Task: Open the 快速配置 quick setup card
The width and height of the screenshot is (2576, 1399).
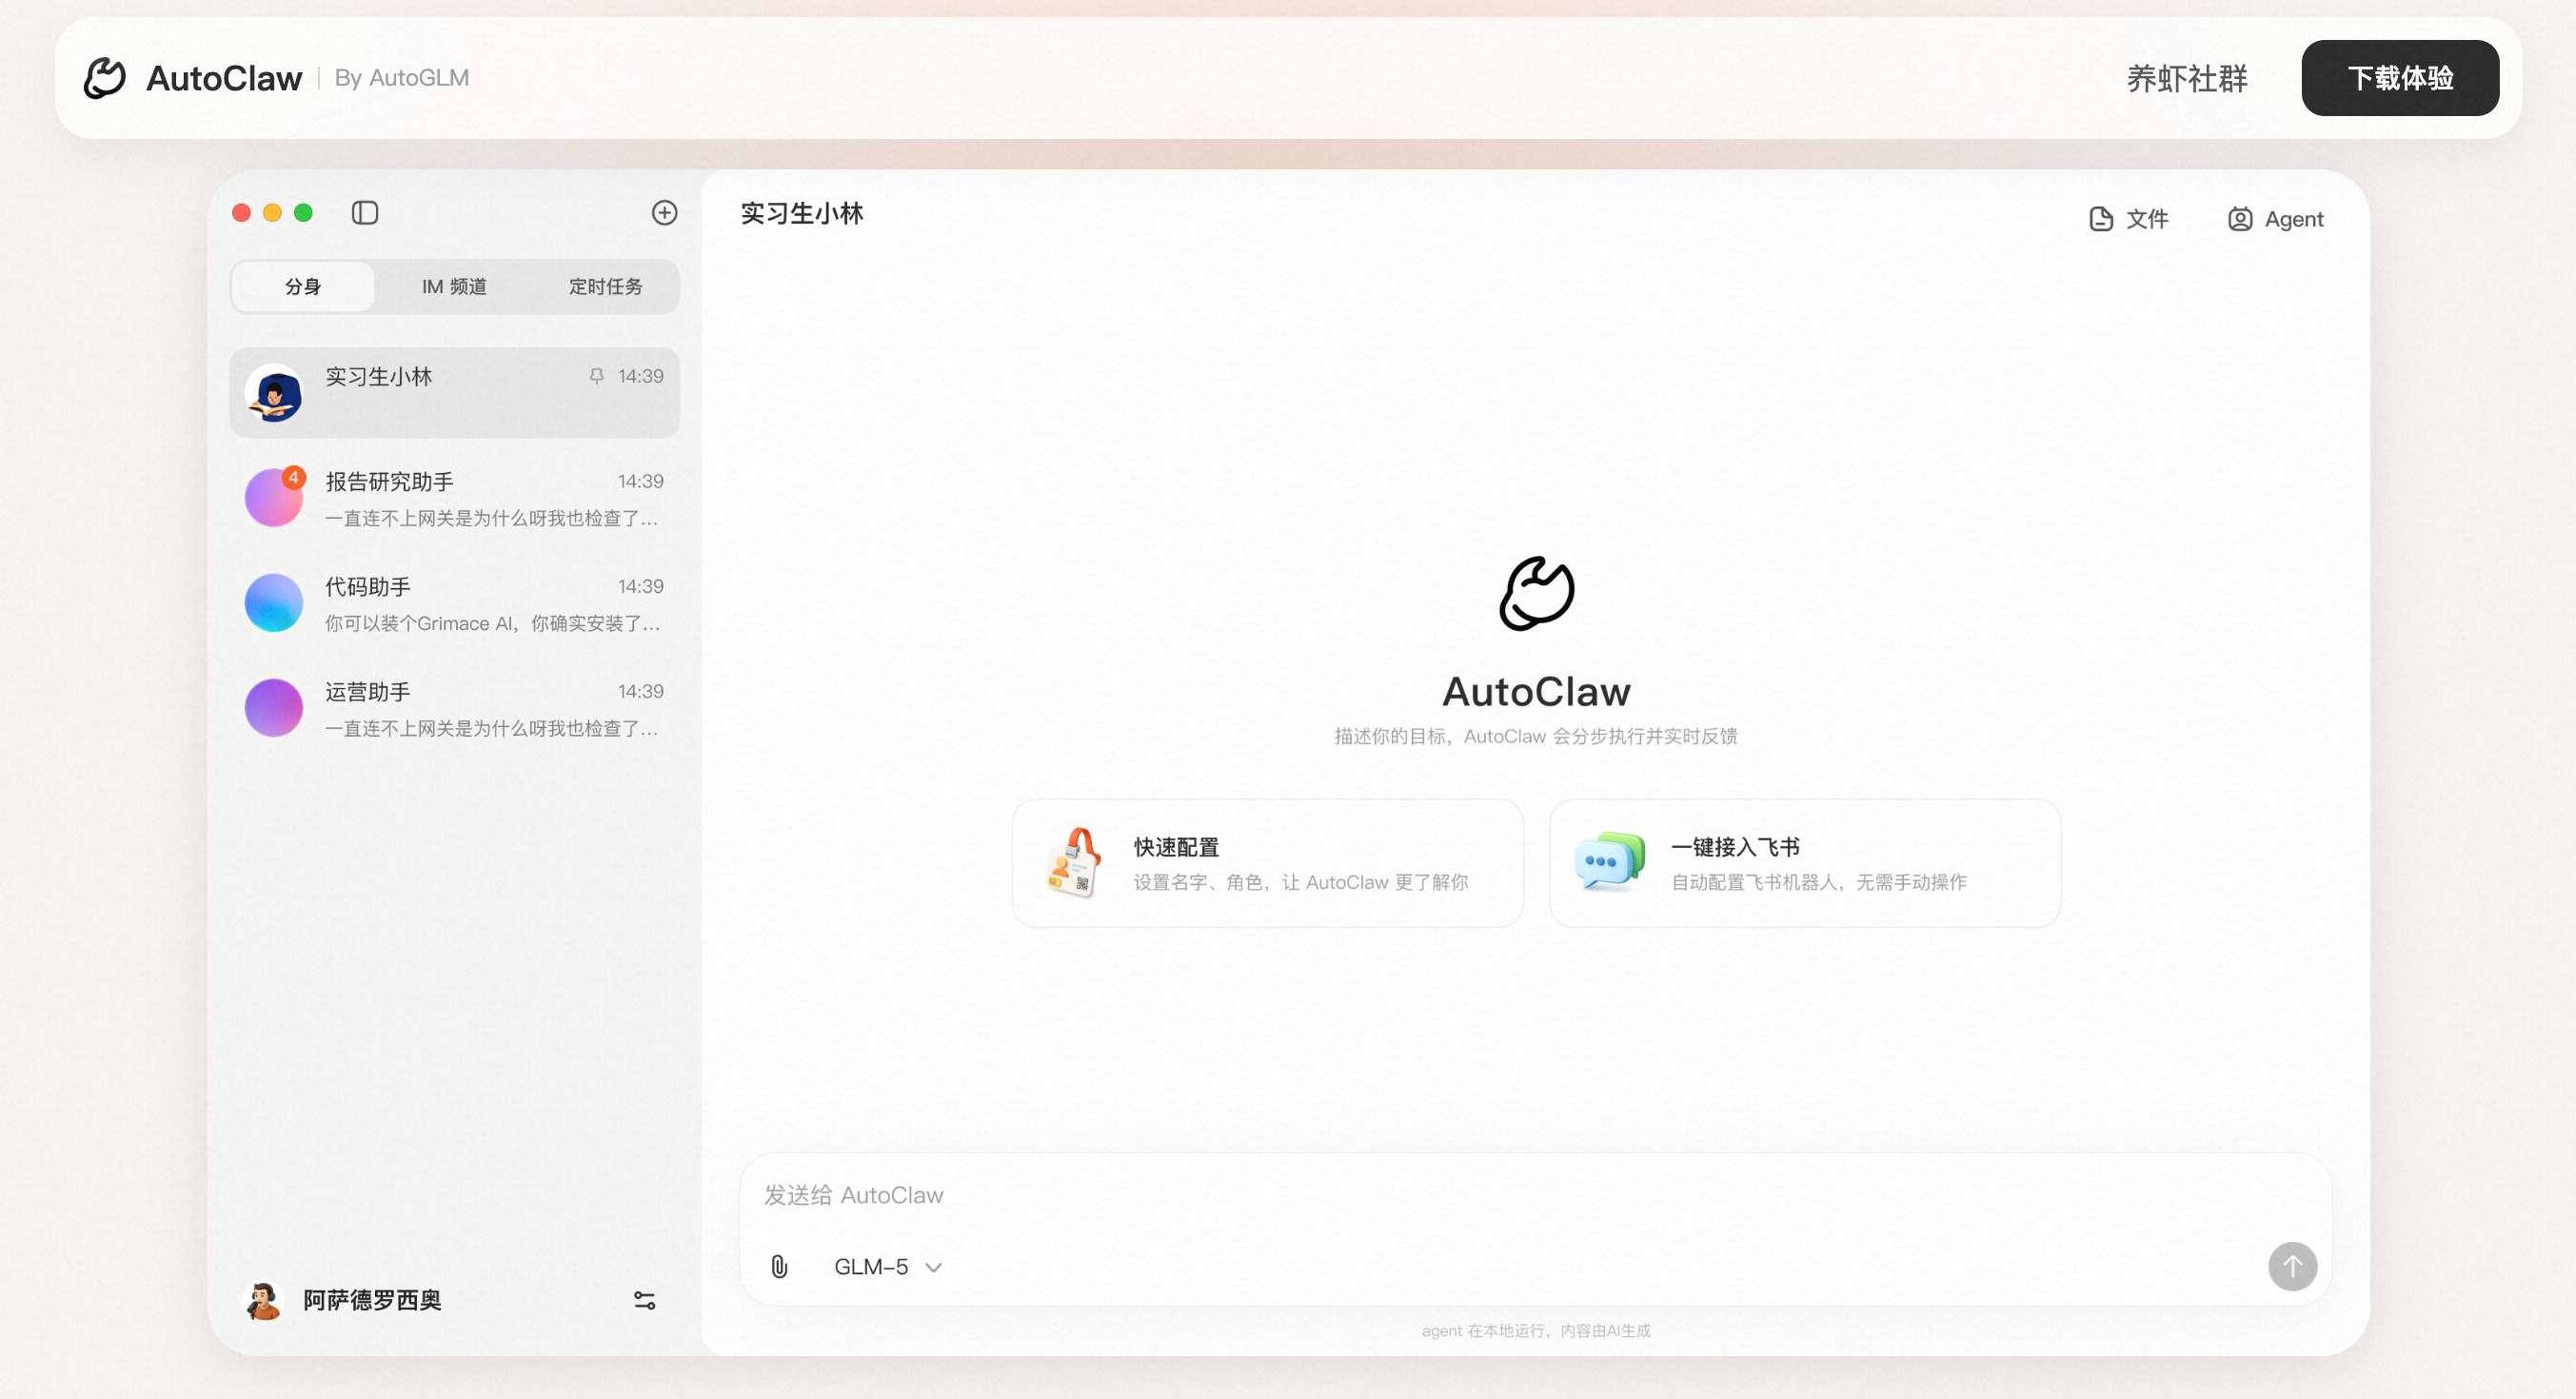Action: pyautogui.click(x=1267, y=863)
